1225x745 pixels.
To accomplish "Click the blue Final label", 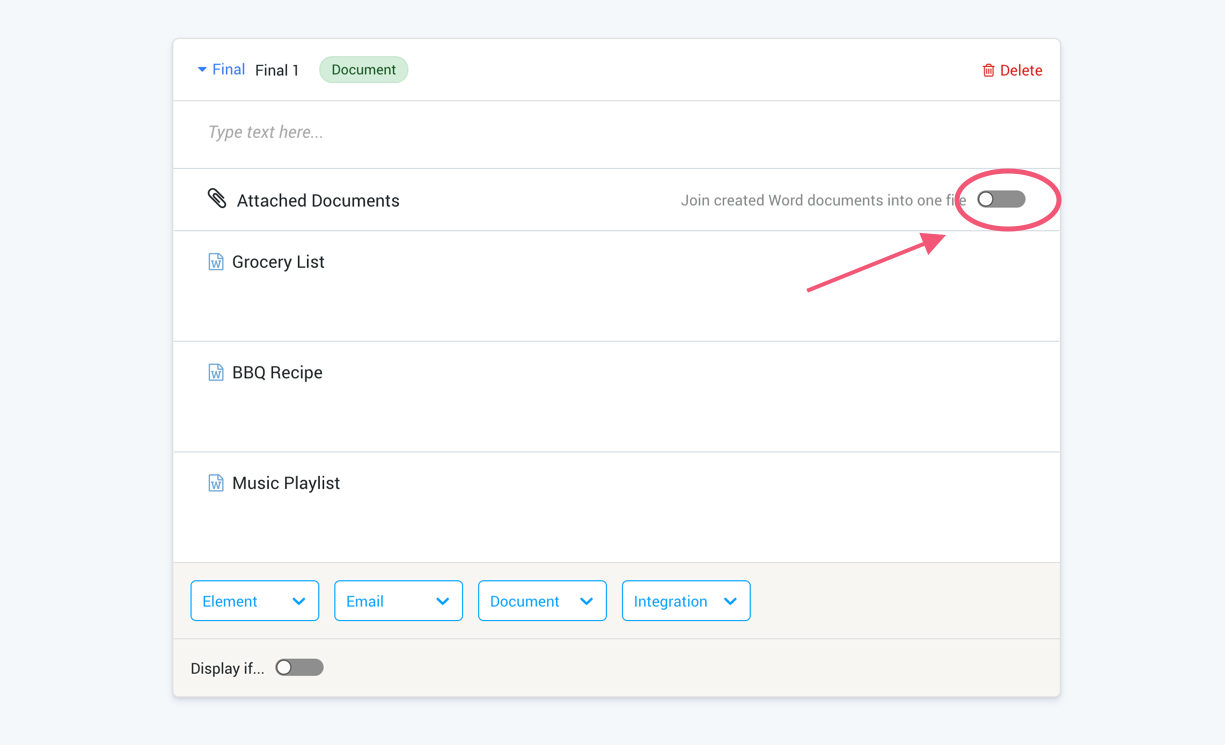I will [228, 70].
